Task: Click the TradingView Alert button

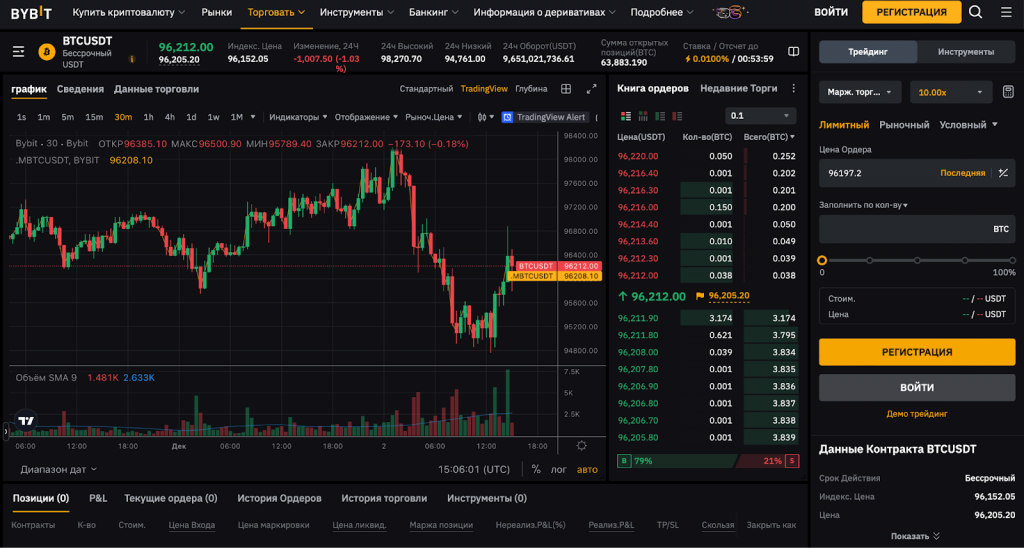Action: 543,117
